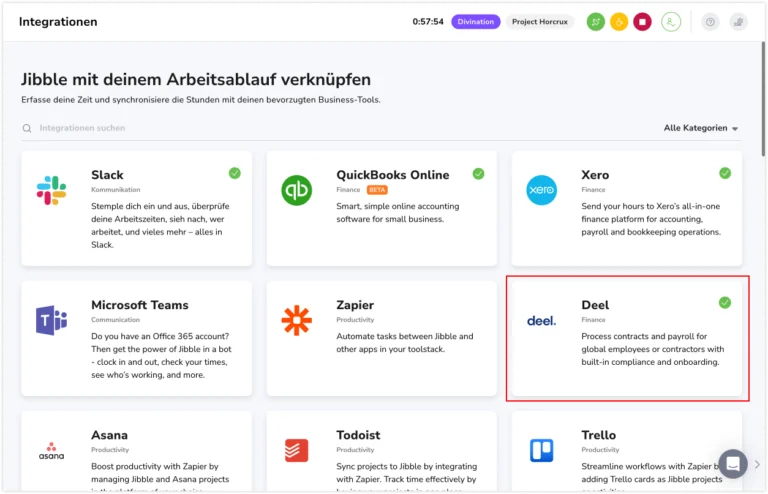Open the Slack card title
768x494 pixels.
tap(107, 175)
